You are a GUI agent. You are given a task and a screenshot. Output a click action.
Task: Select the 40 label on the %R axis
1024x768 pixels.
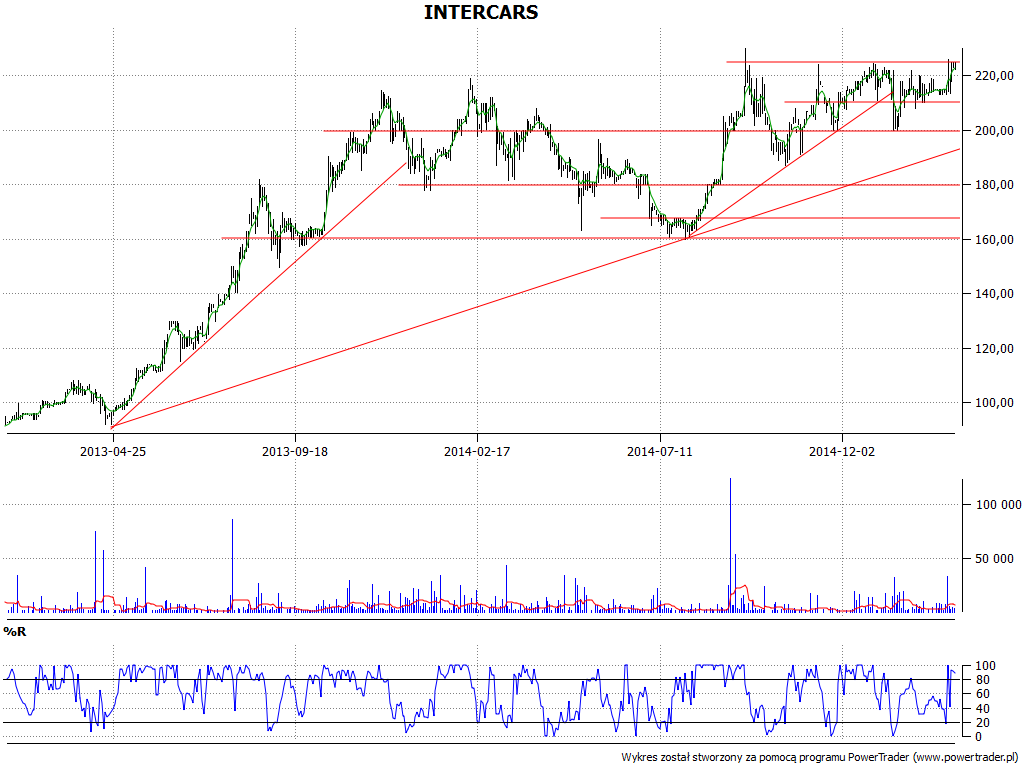982,709
